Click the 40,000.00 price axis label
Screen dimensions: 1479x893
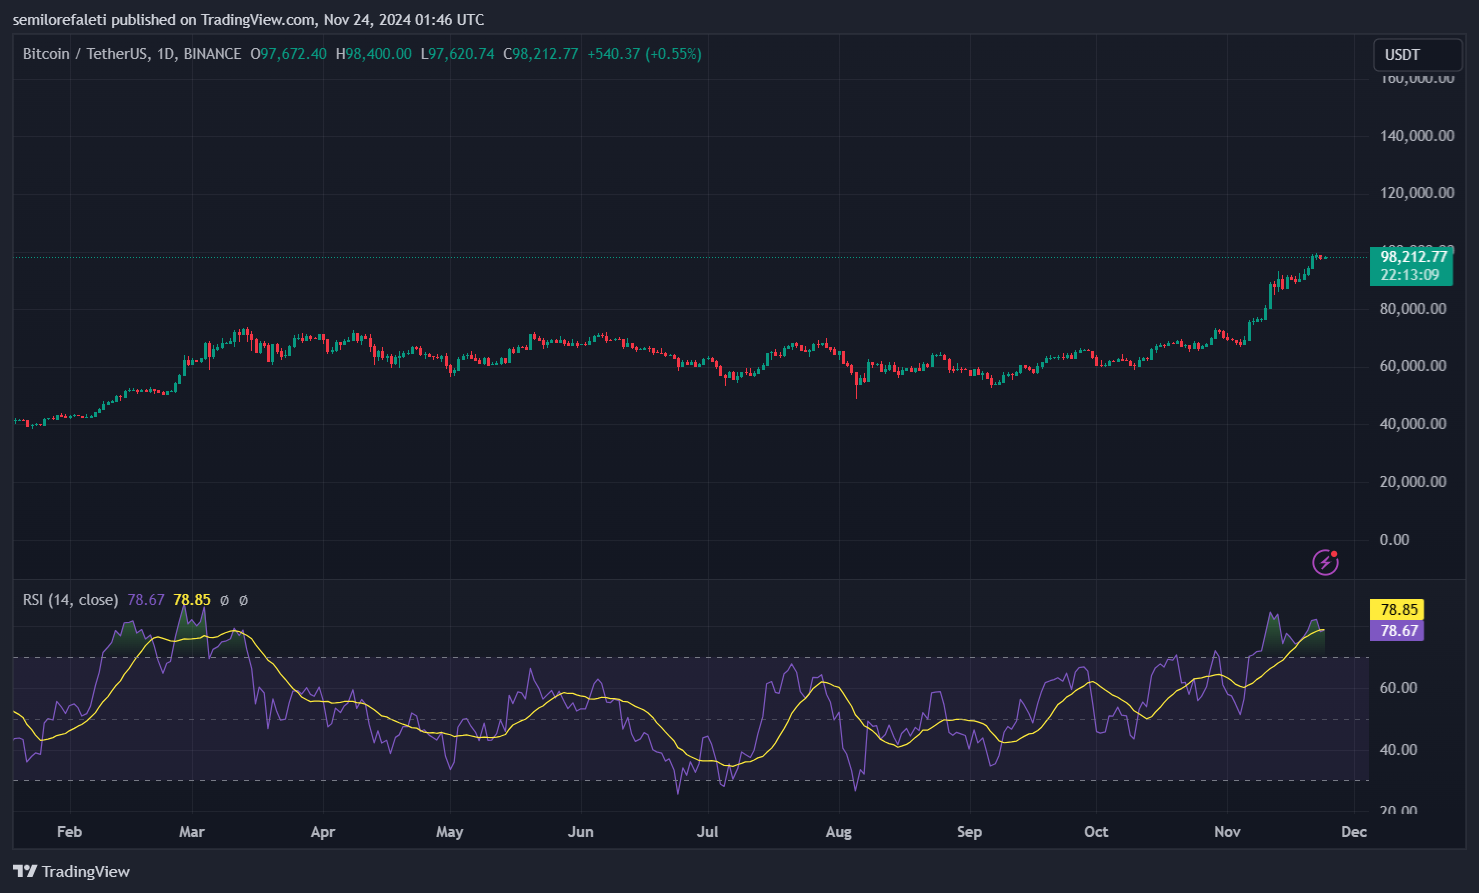click(1413, 424)
